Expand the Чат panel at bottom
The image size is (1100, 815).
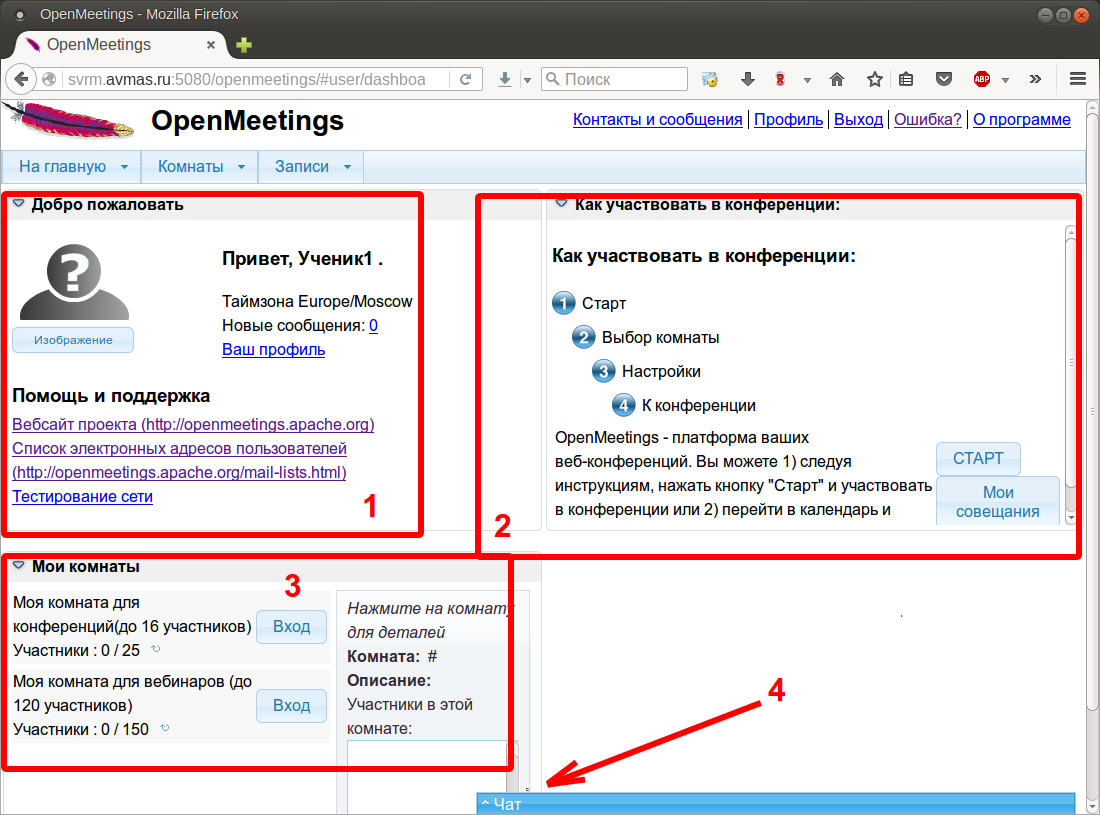click(x=775, y=804)
